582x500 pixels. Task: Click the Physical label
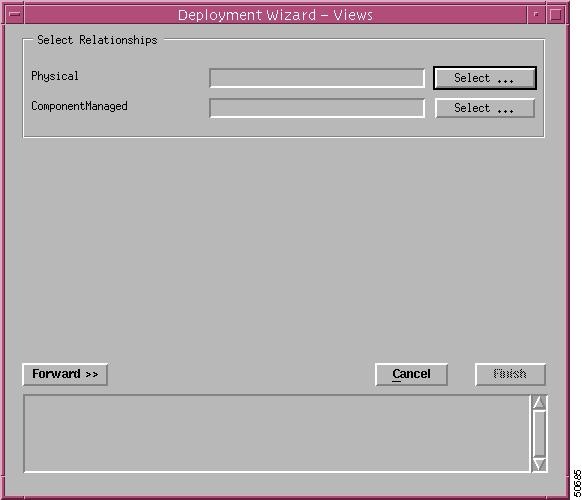point(55,76)
